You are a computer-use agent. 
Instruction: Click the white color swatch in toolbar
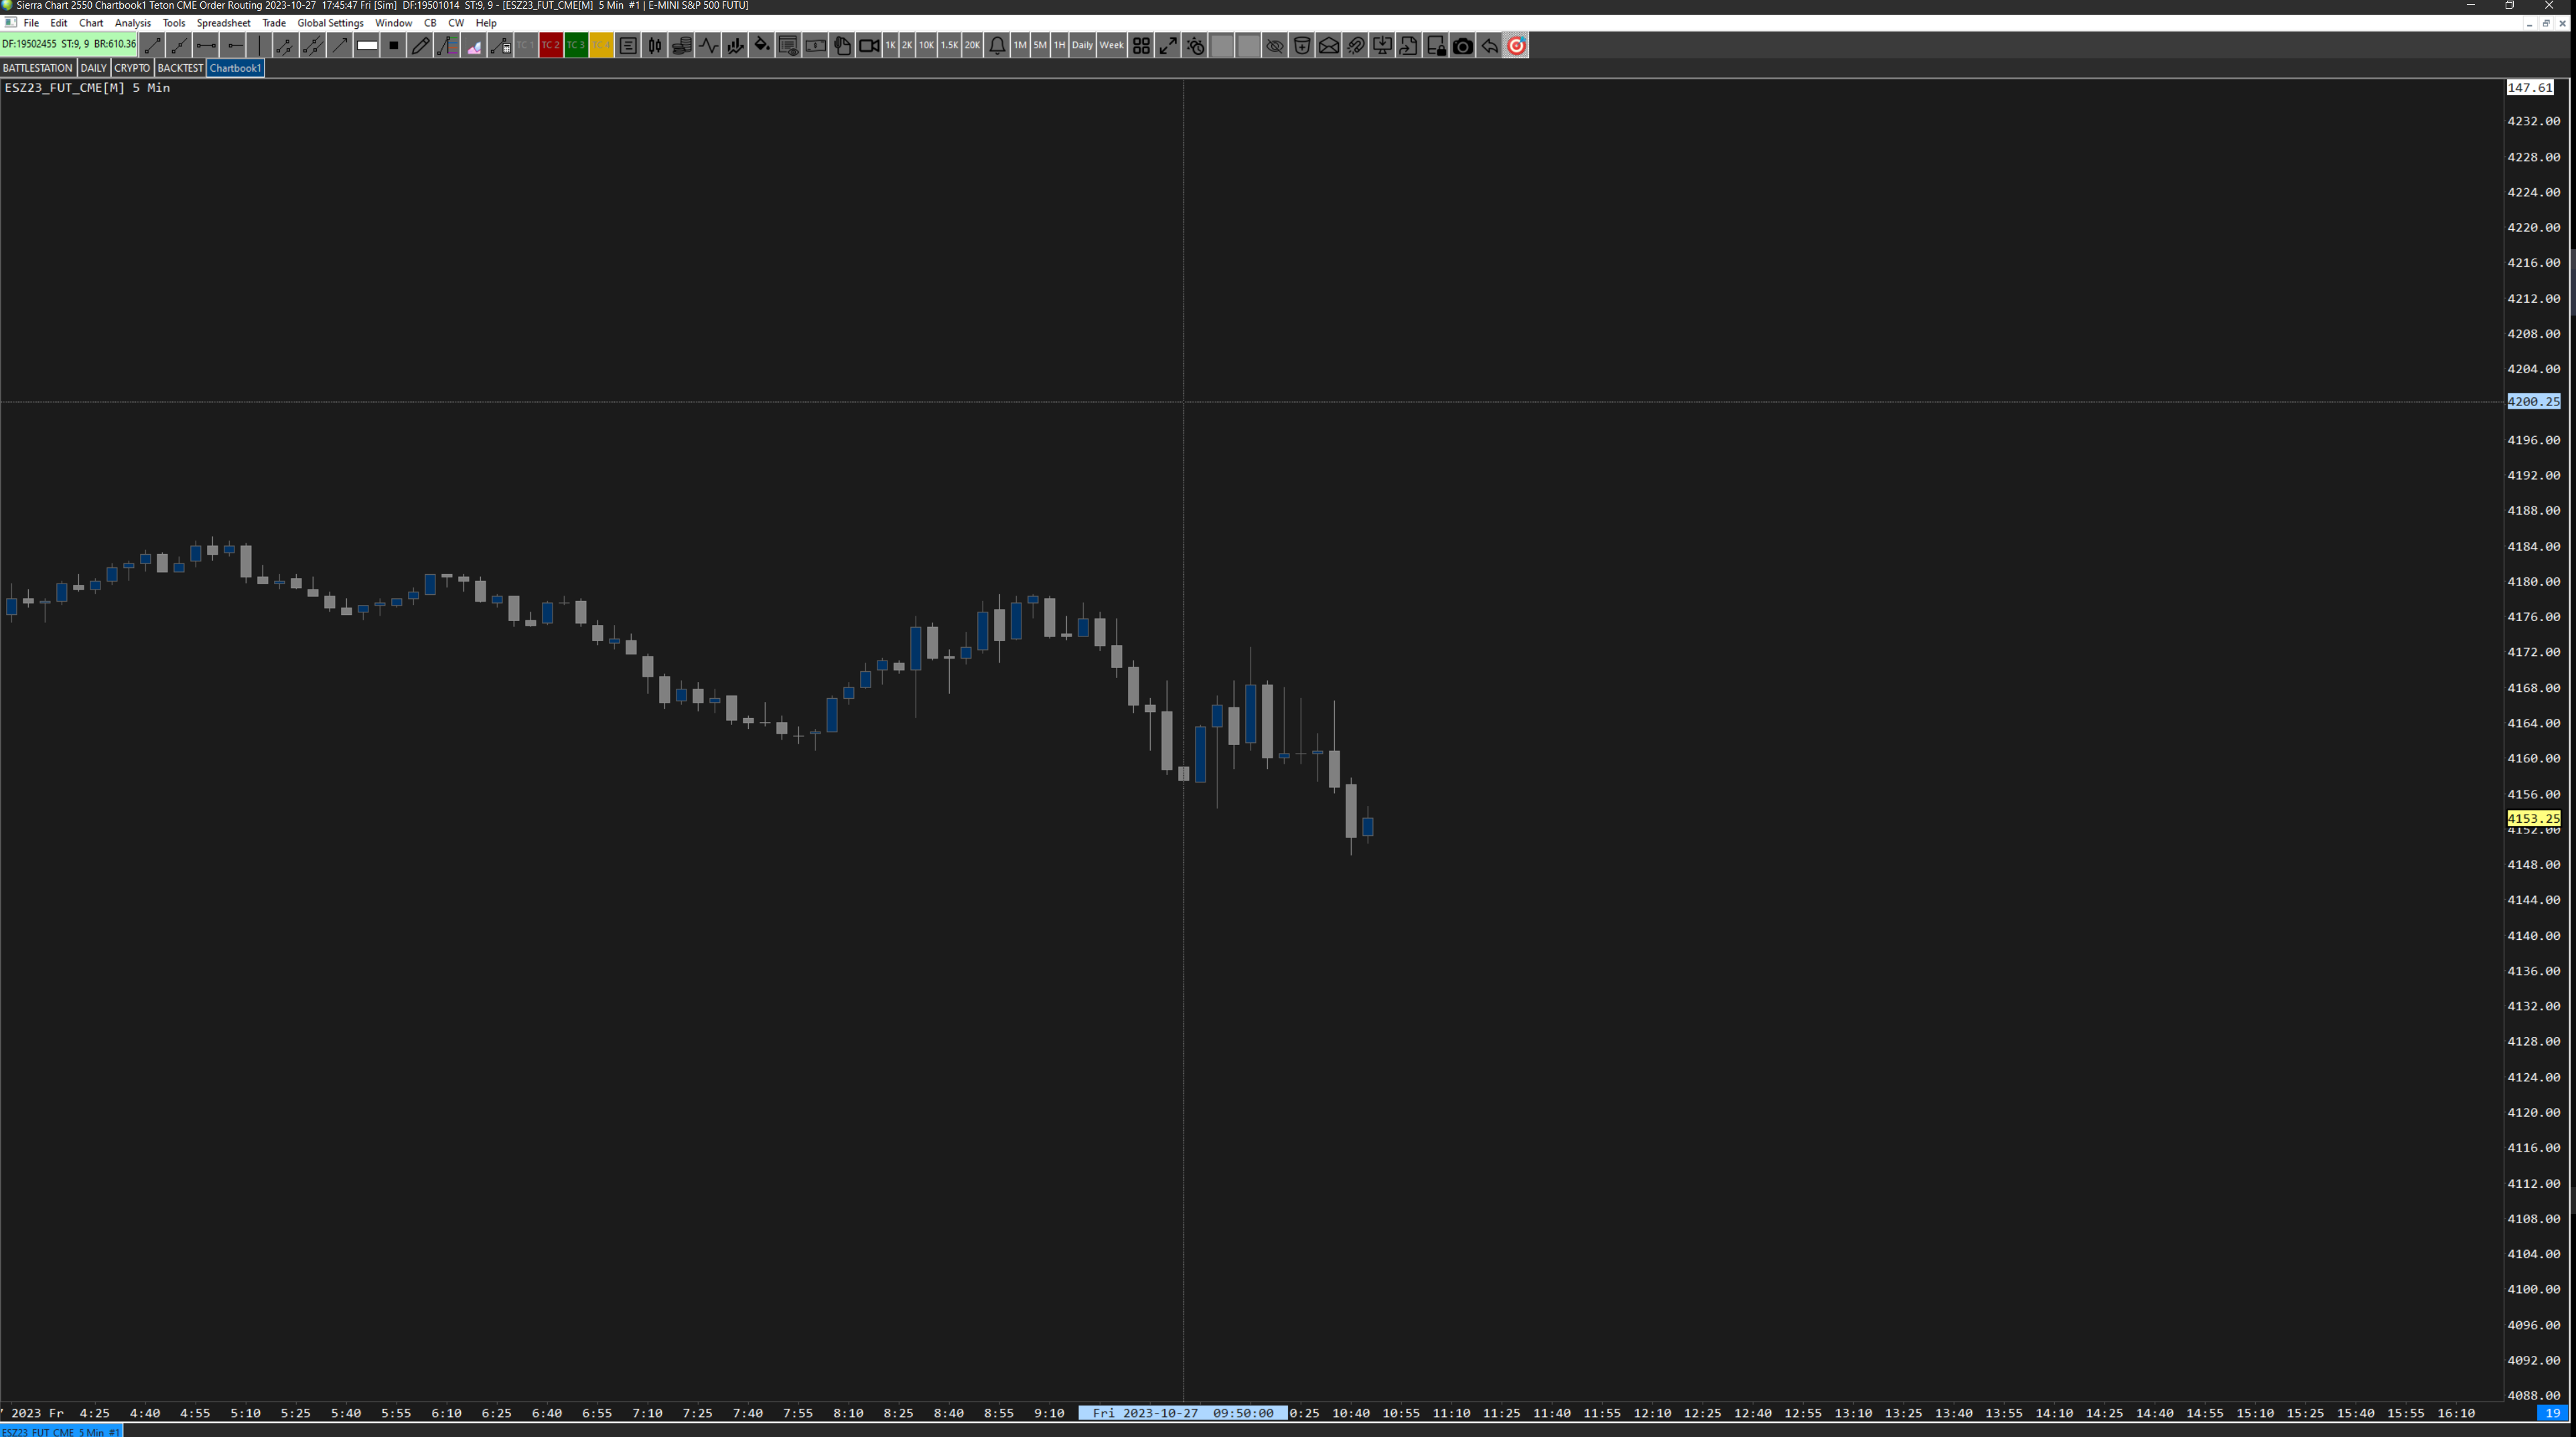tap(367, 45)
